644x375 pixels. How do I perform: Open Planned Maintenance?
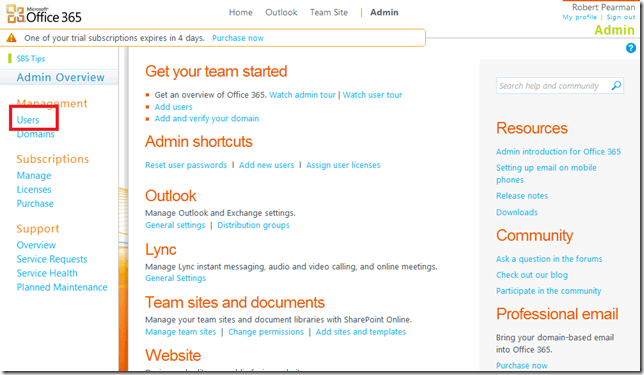pyautogui.click(x=62, y=287)
